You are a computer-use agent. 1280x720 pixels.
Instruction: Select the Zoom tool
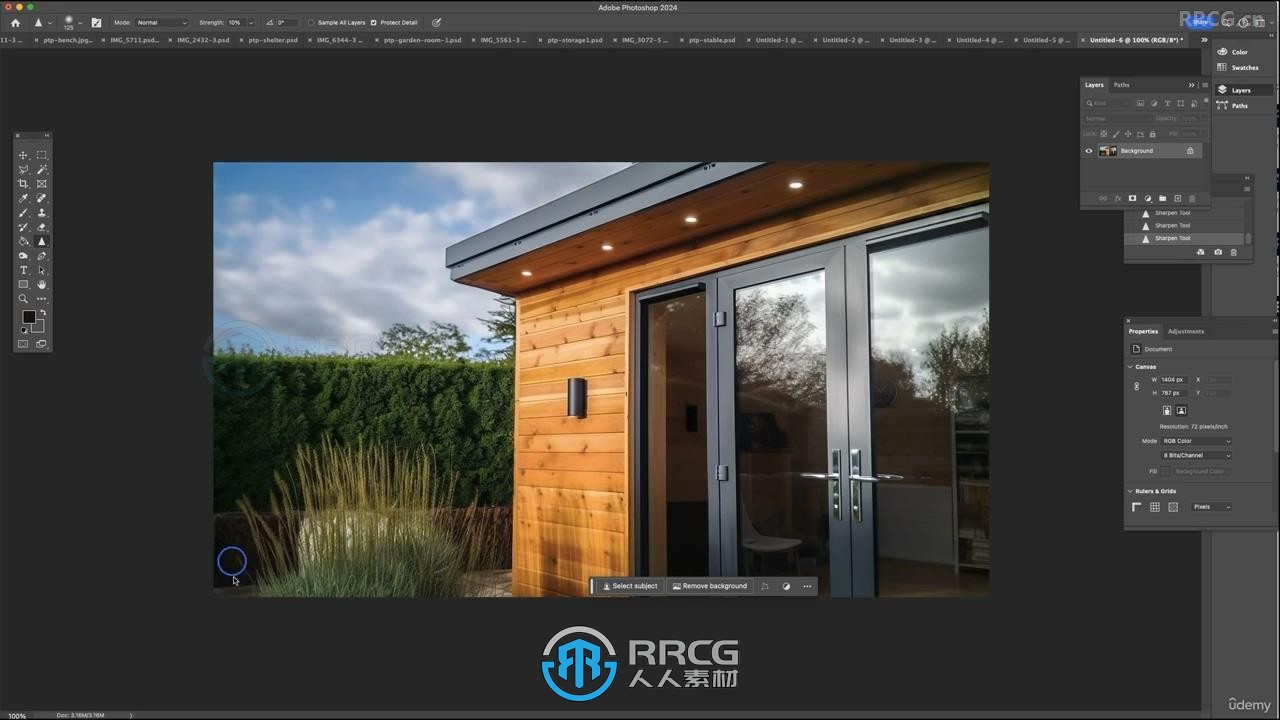point(23,298)
